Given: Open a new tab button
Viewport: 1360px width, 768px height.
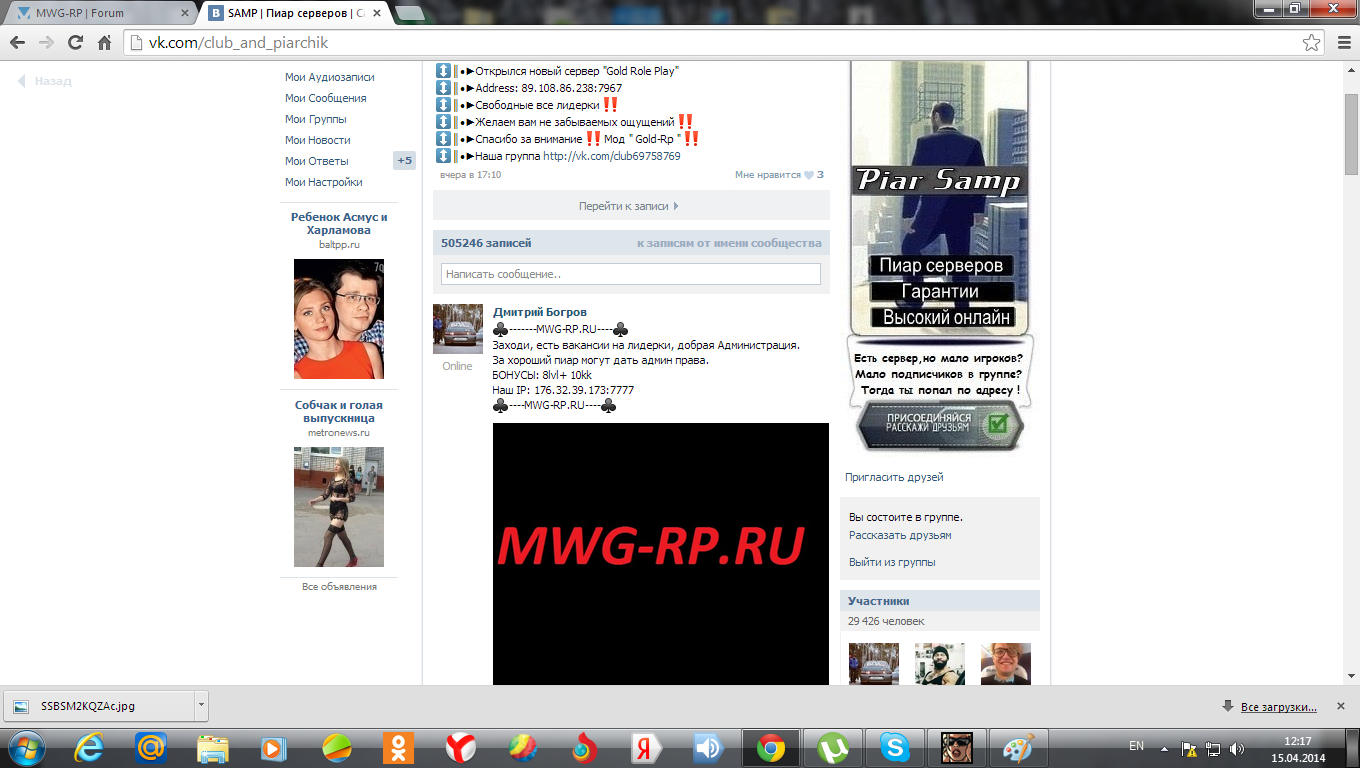Looking at the screenshot, I should [x=408, y=14].
